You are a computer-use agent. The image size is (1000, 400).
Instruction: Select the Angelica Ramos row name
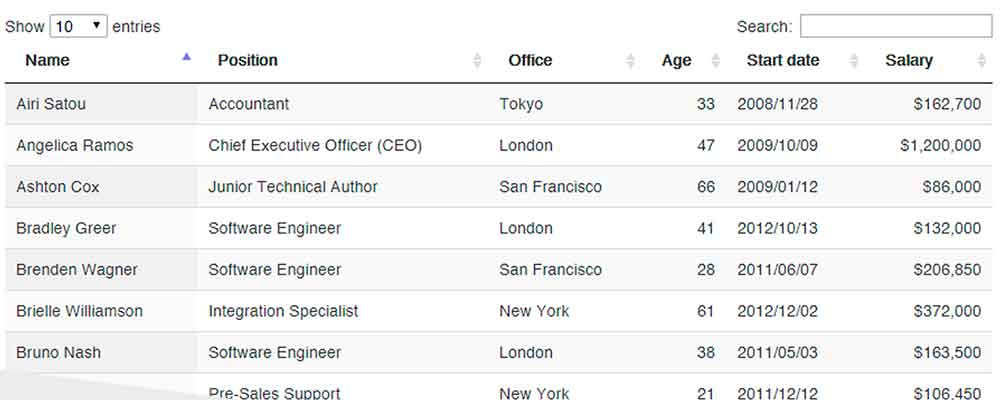(75, 145)
